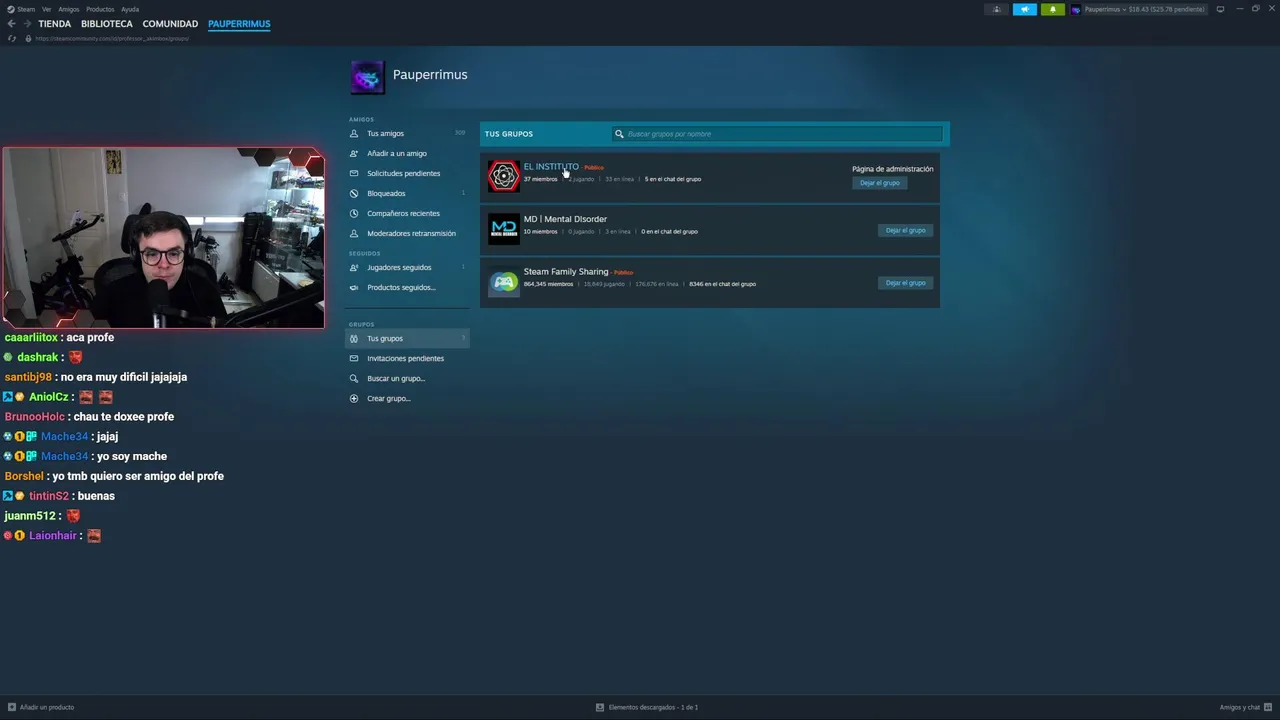Click the Pauperrimus avatar in the top bar
Viewport: 1280px width, 720px height.
point(1076,9)
